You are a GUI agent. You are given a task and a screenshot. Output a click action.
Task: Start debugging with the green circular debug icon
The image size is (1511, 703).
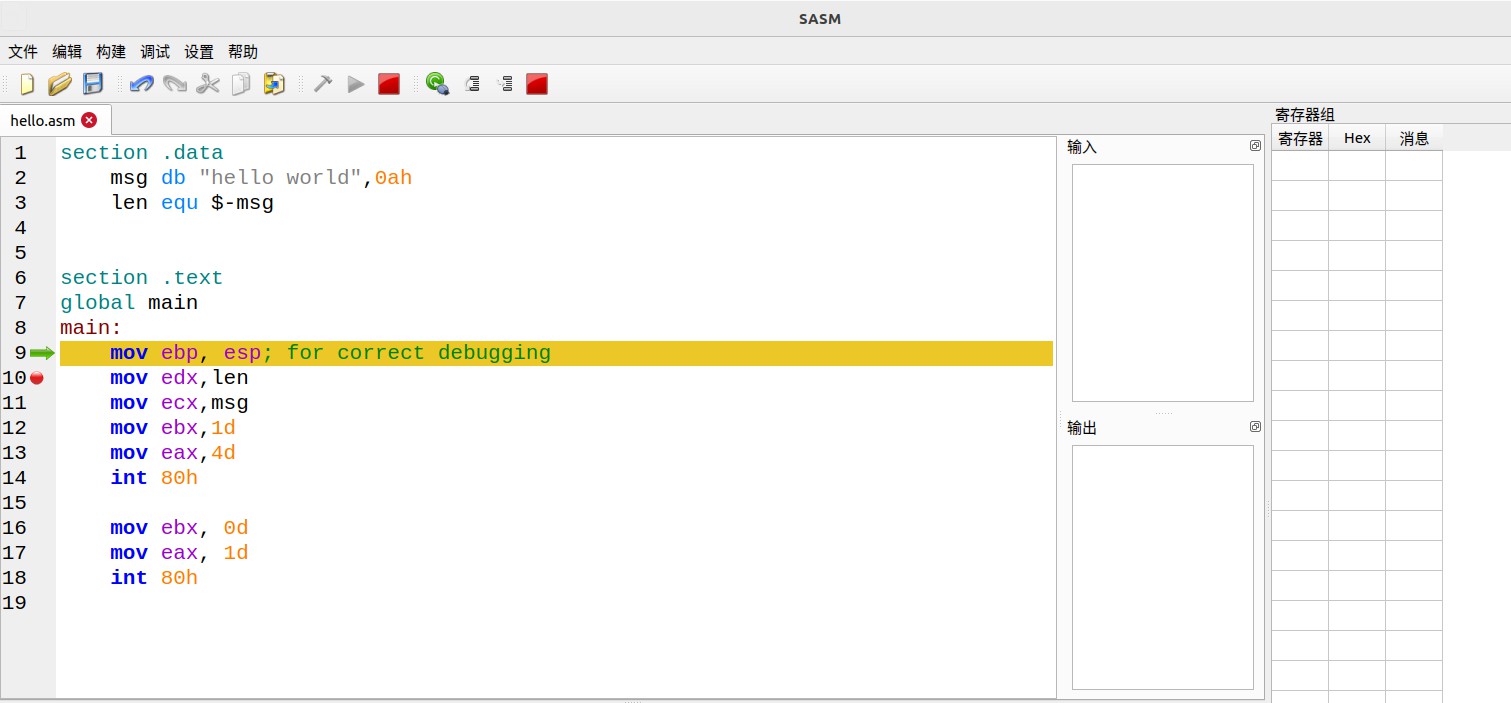click(436, 84)
